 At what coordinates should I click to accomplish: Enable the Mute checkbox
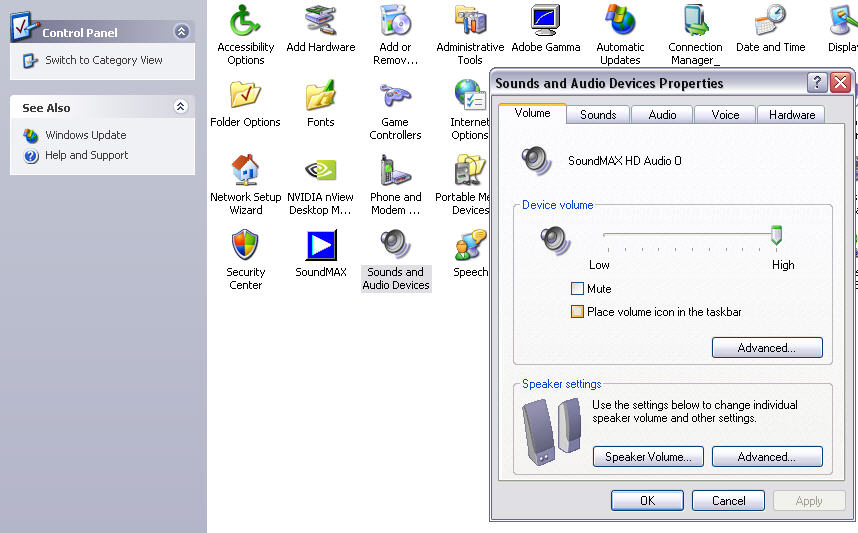tap(577, 288)
